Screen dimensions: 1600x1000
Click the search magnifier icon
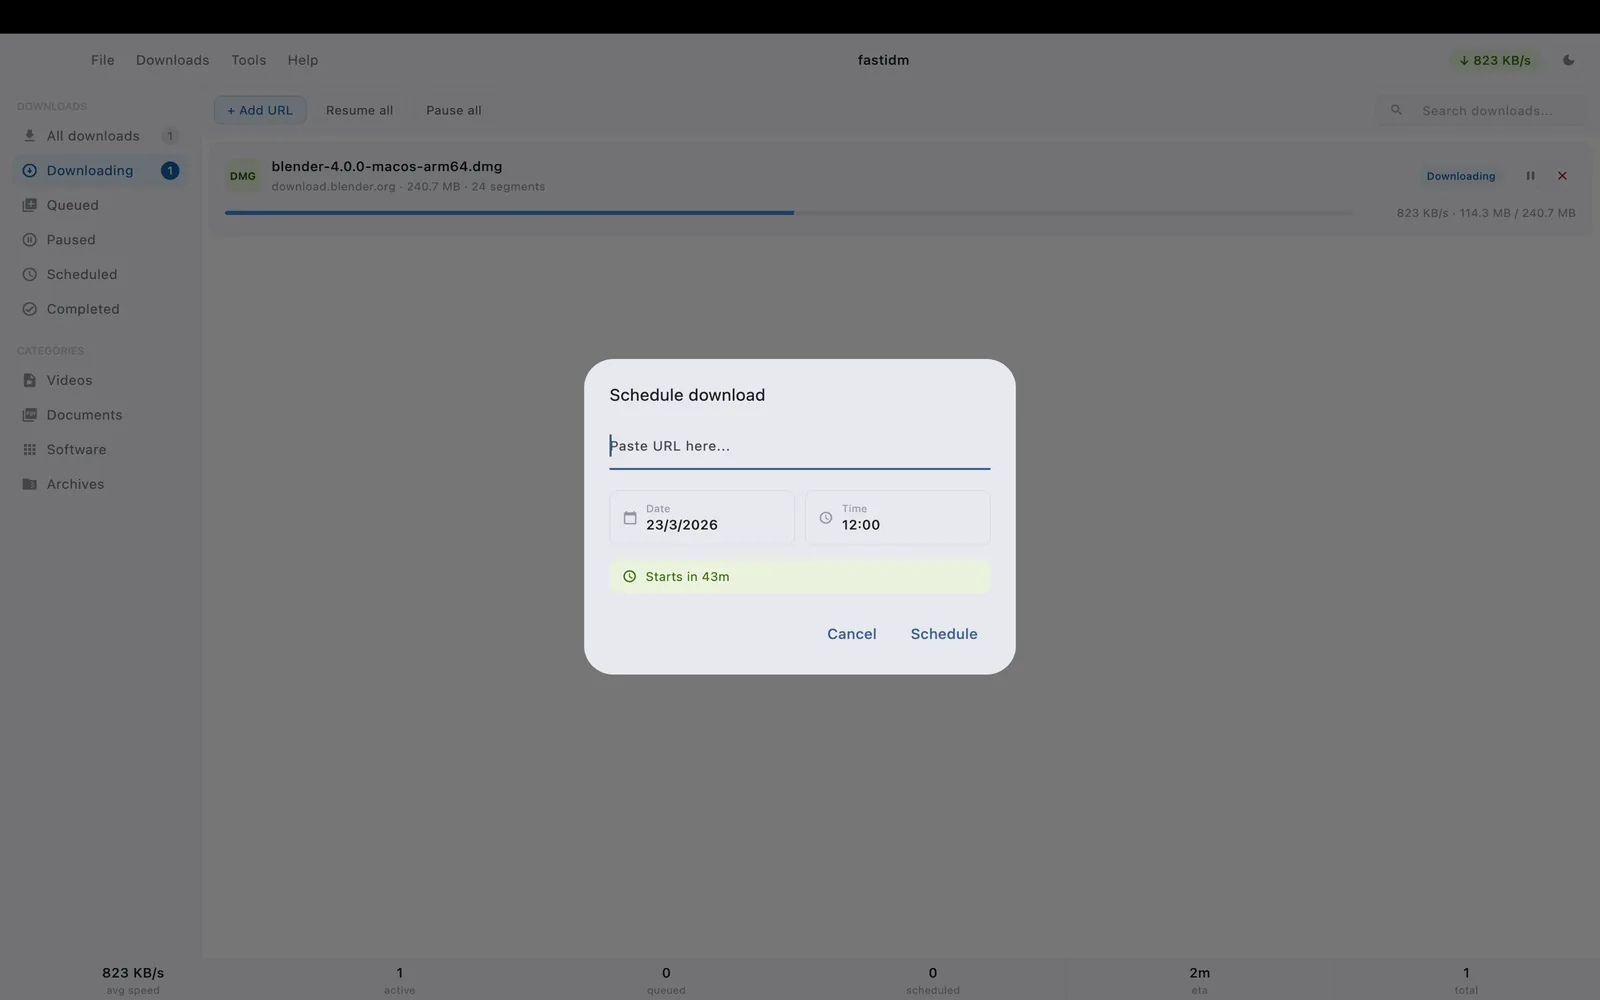point(1396,110)
